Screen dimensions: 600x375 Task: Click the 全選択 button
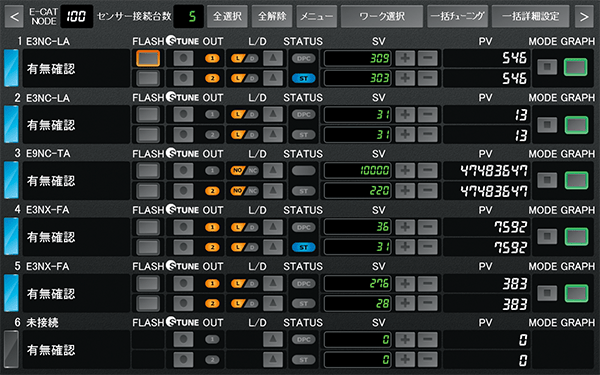227,16
